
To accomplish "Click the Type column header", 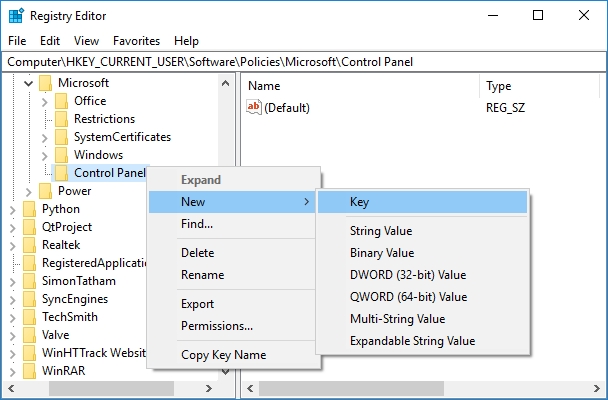I will click(x=498, y=86).
